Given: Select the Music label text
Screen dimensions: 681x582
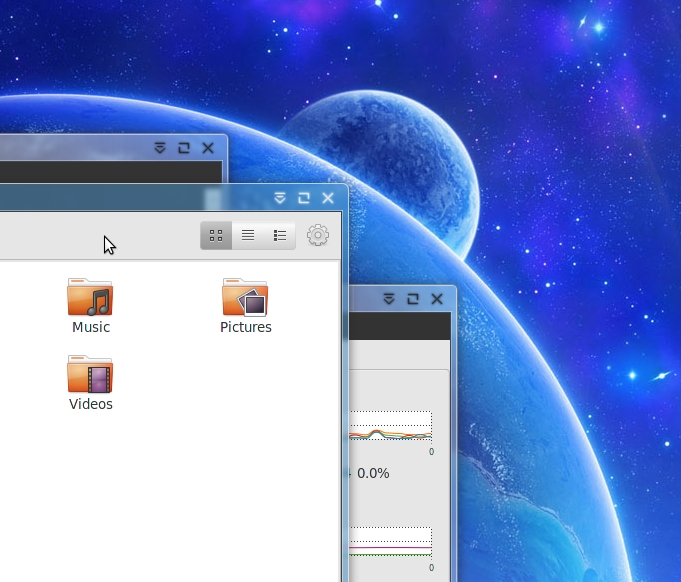Looking at the screenshot, I should coord(91,327).
